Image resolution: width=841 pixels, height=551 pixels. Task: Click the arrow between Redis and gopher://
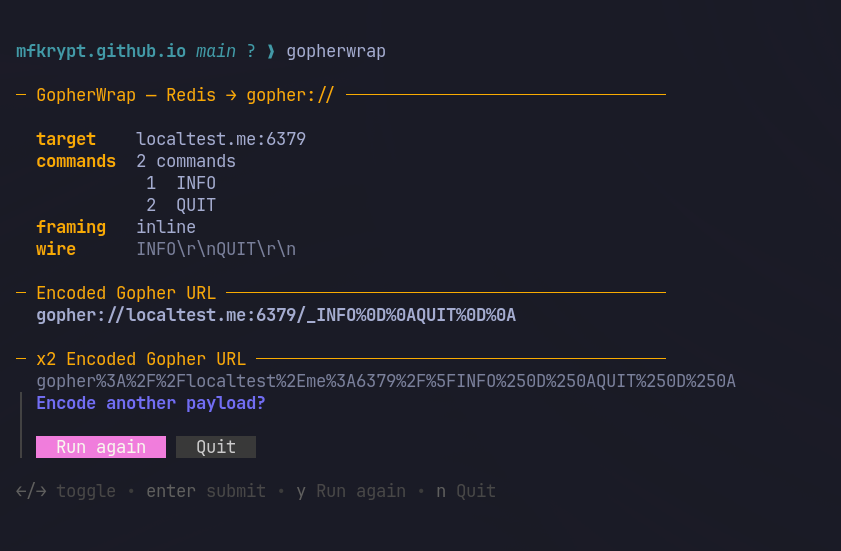click(x=231, y=95)
